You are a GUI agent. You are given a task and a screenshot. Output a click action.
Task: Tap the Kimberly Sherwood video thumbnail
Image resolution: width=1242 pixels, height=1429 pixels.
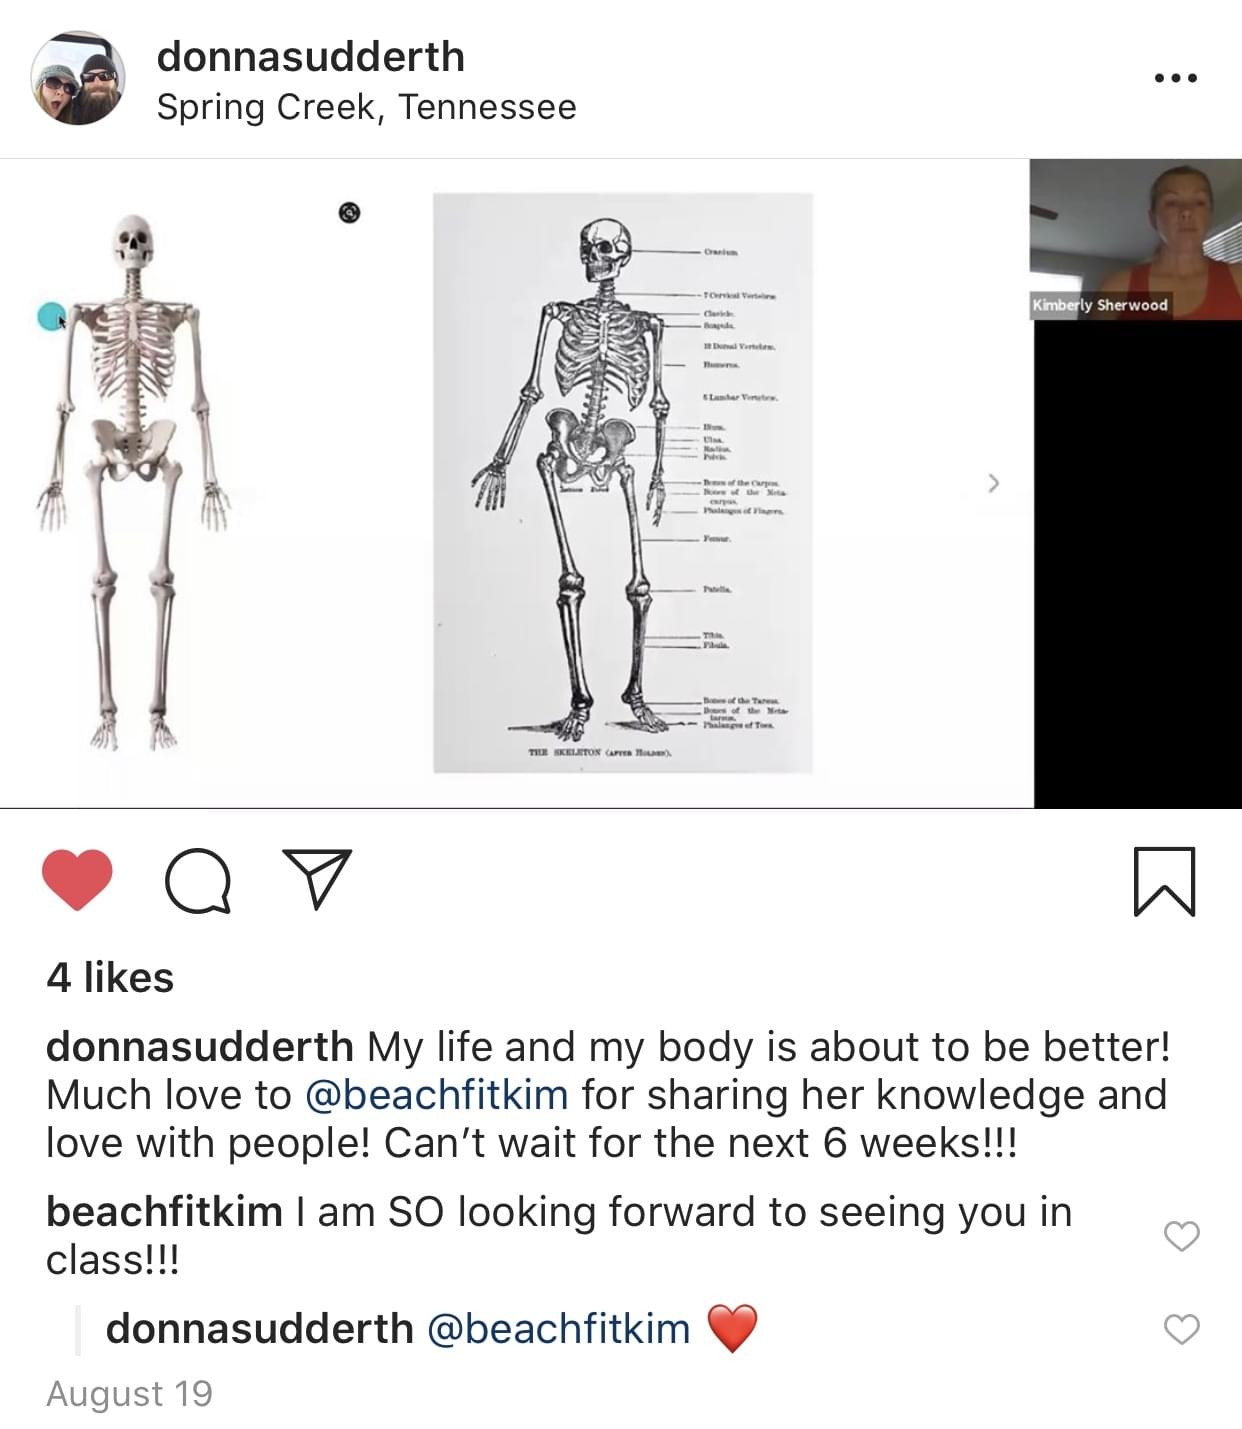[x=1137, y=239]
